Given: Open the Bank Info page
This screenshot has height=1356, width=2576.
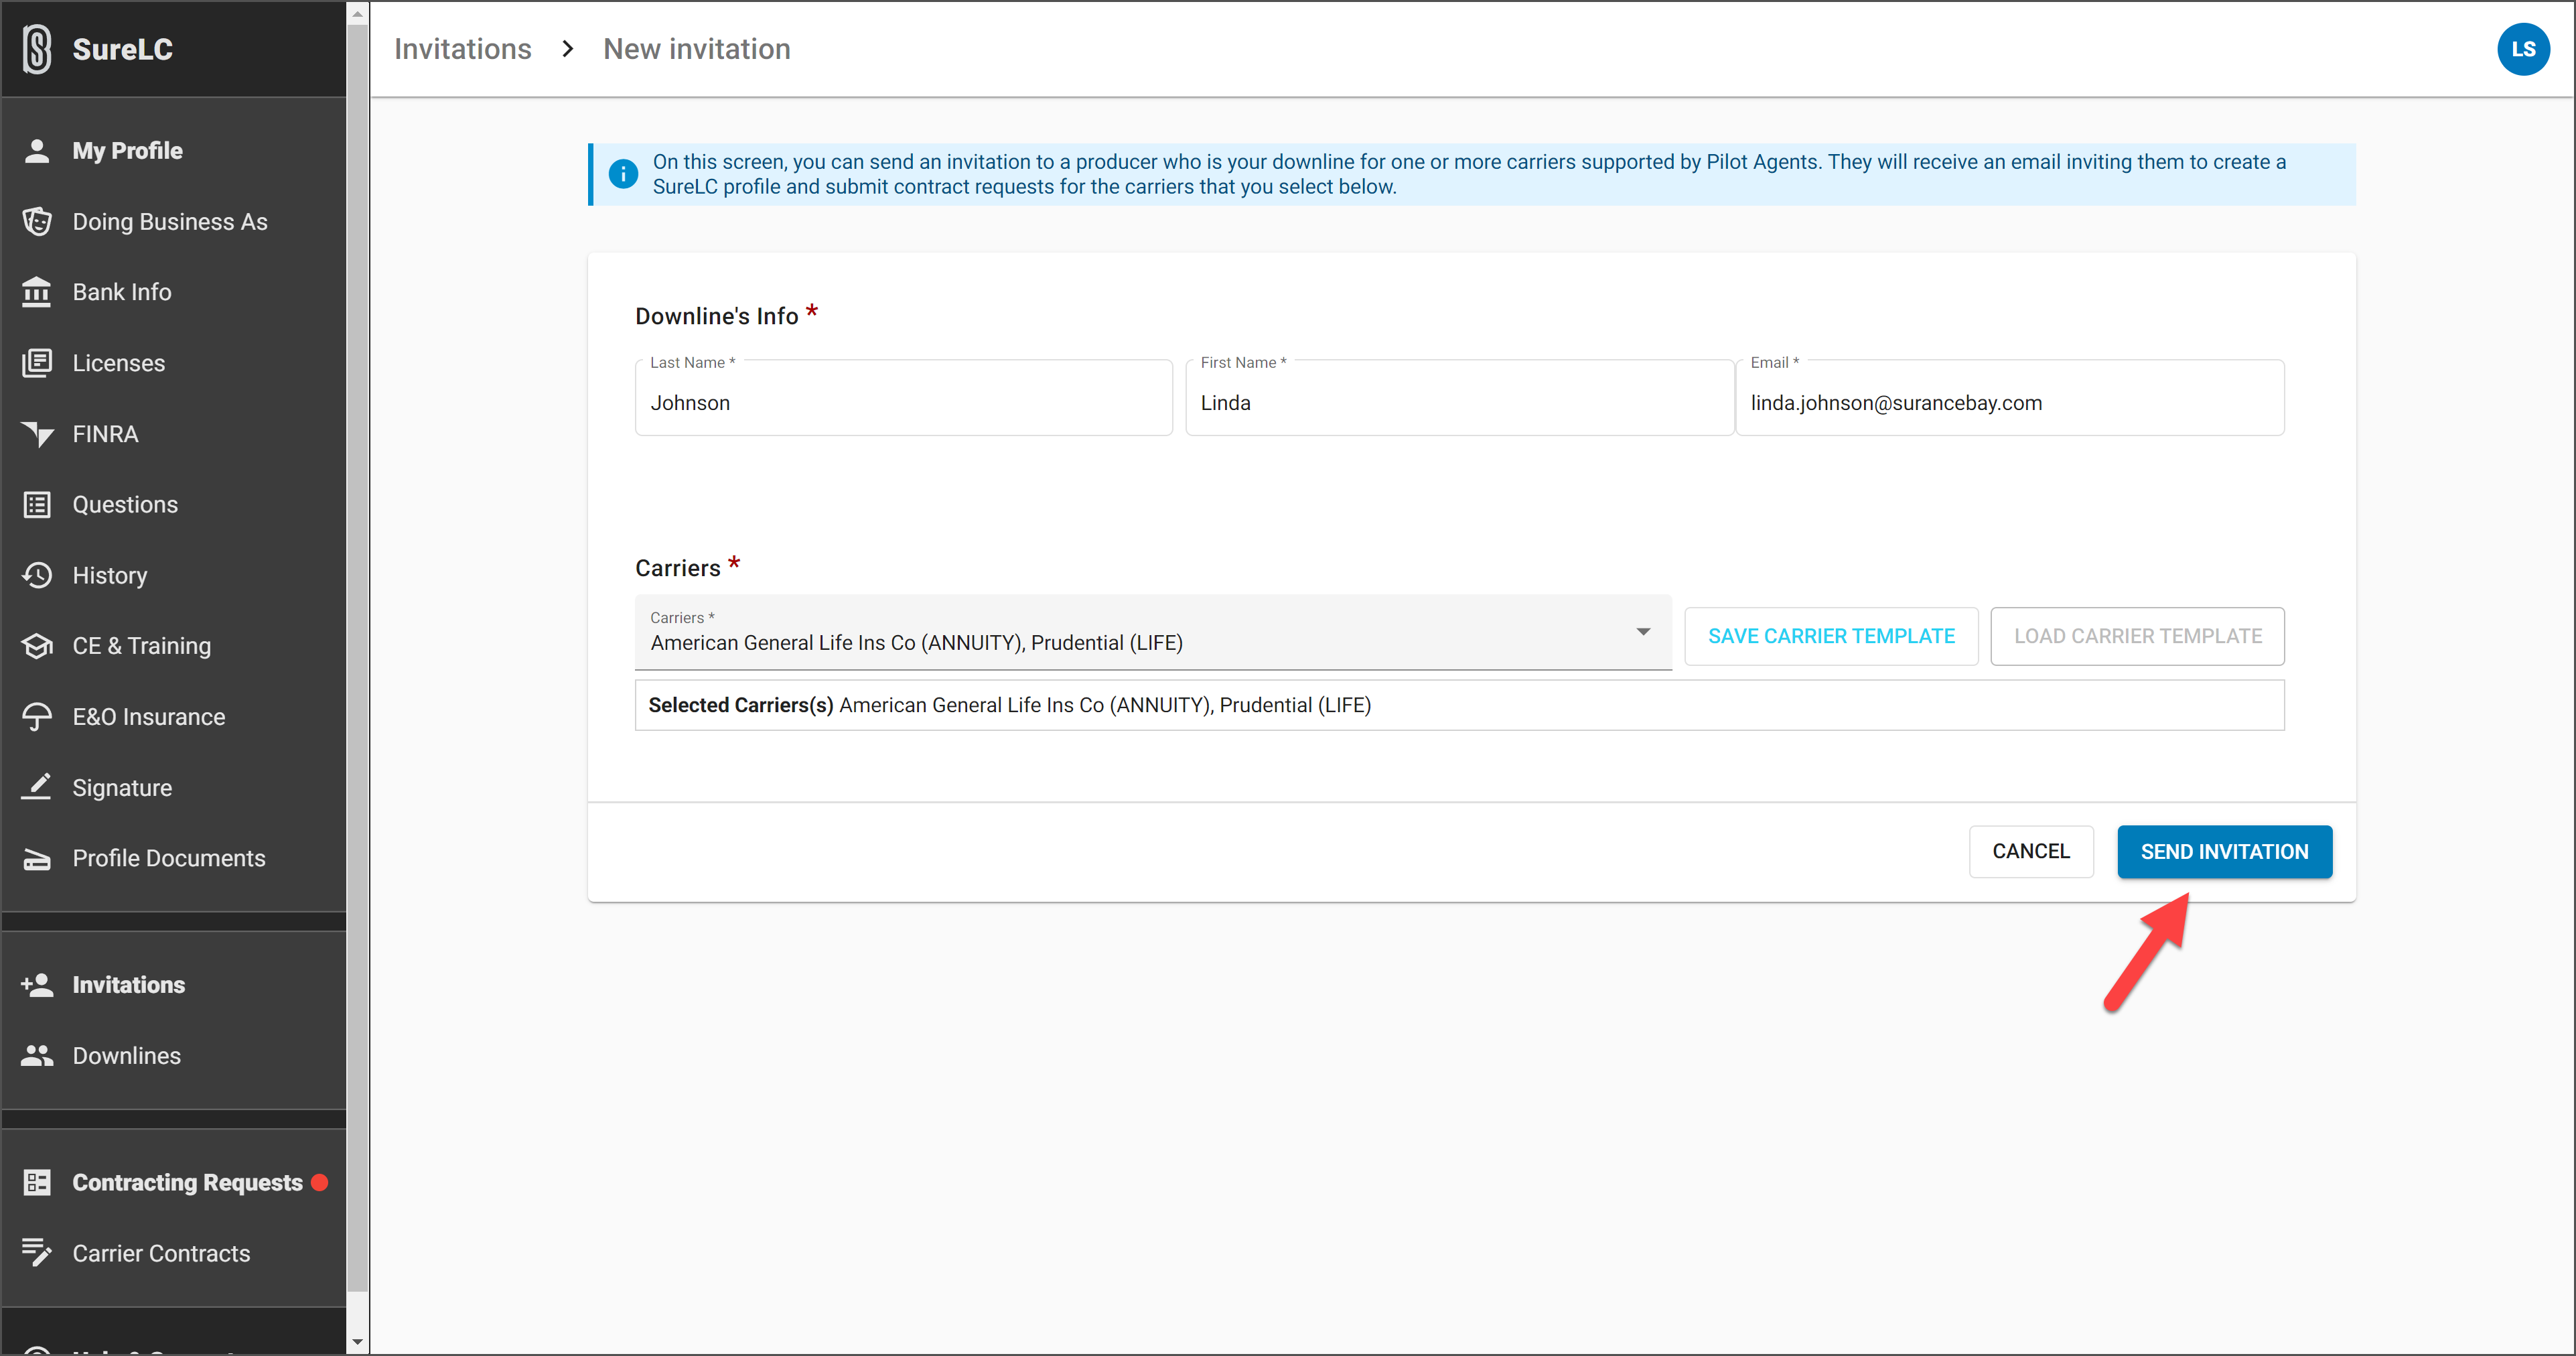Looking at the screenshot, I should click(x=173, y=292).
